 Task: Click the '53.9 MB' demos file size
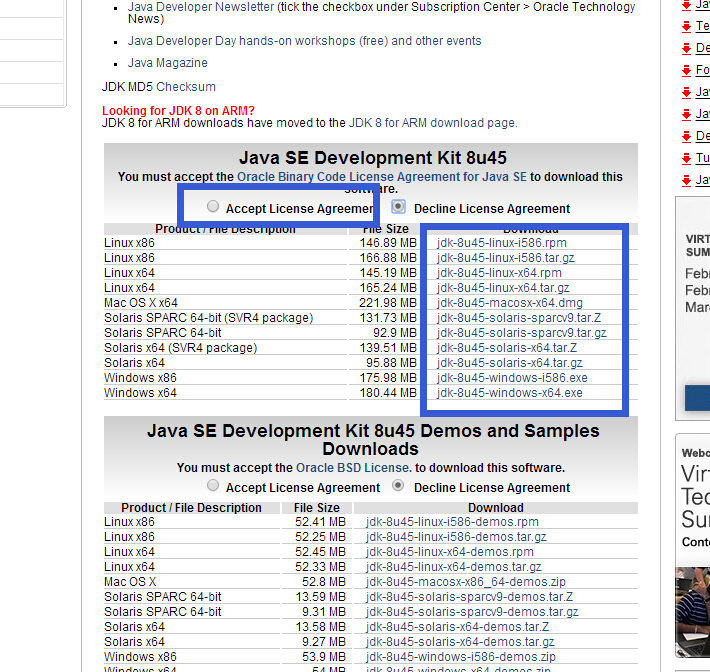[324, 657]
